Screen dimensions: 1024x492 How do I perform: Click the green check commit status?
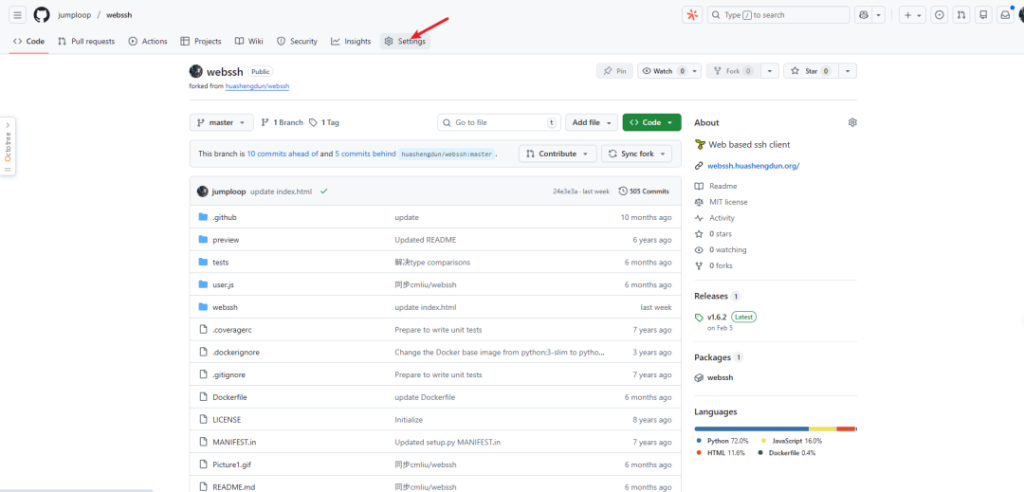[x=324, y=191]
